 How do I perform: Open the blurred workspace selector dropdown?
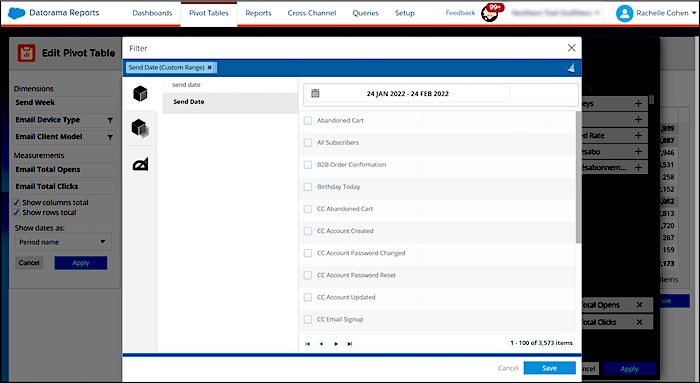tap(555, 13)
